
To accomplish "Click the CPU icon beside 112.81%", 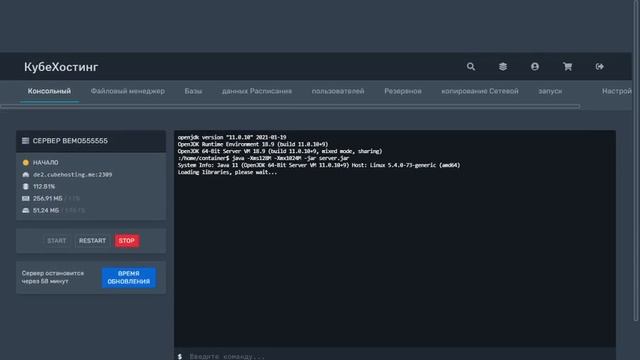I will (x=26, y=187).
